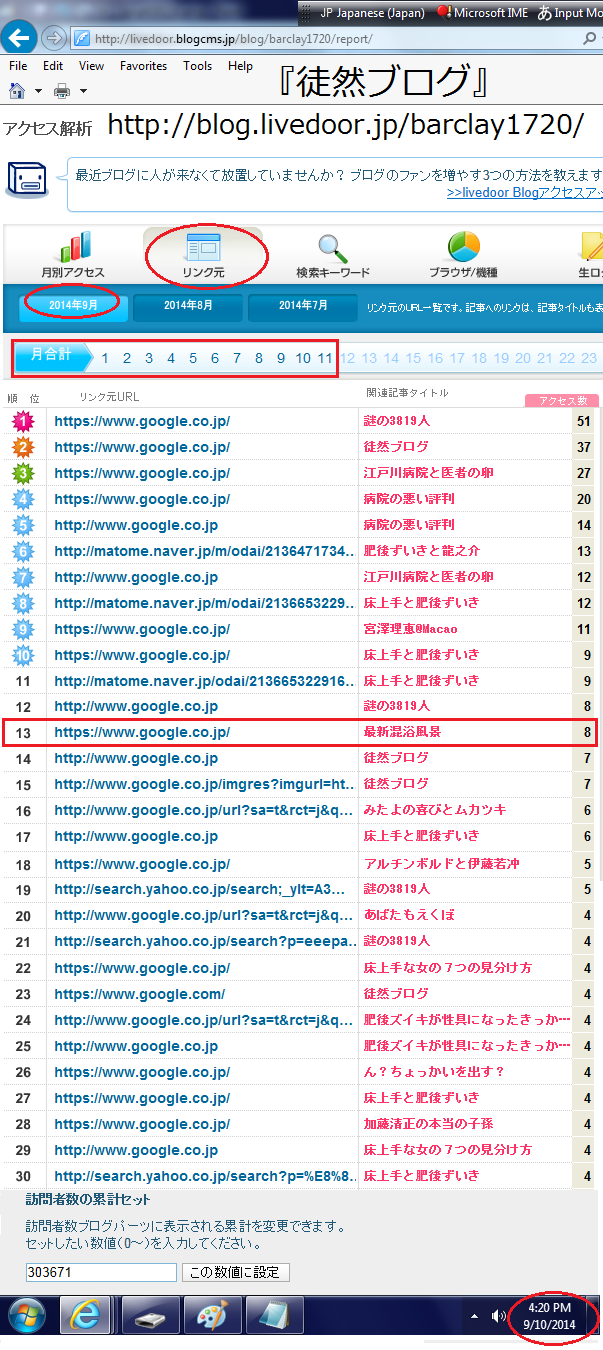The height and width of the screenshot is (1350, 603).
Task: Open rank 1 https://www.google.co.jp/ link
Action: pos(142,421)
